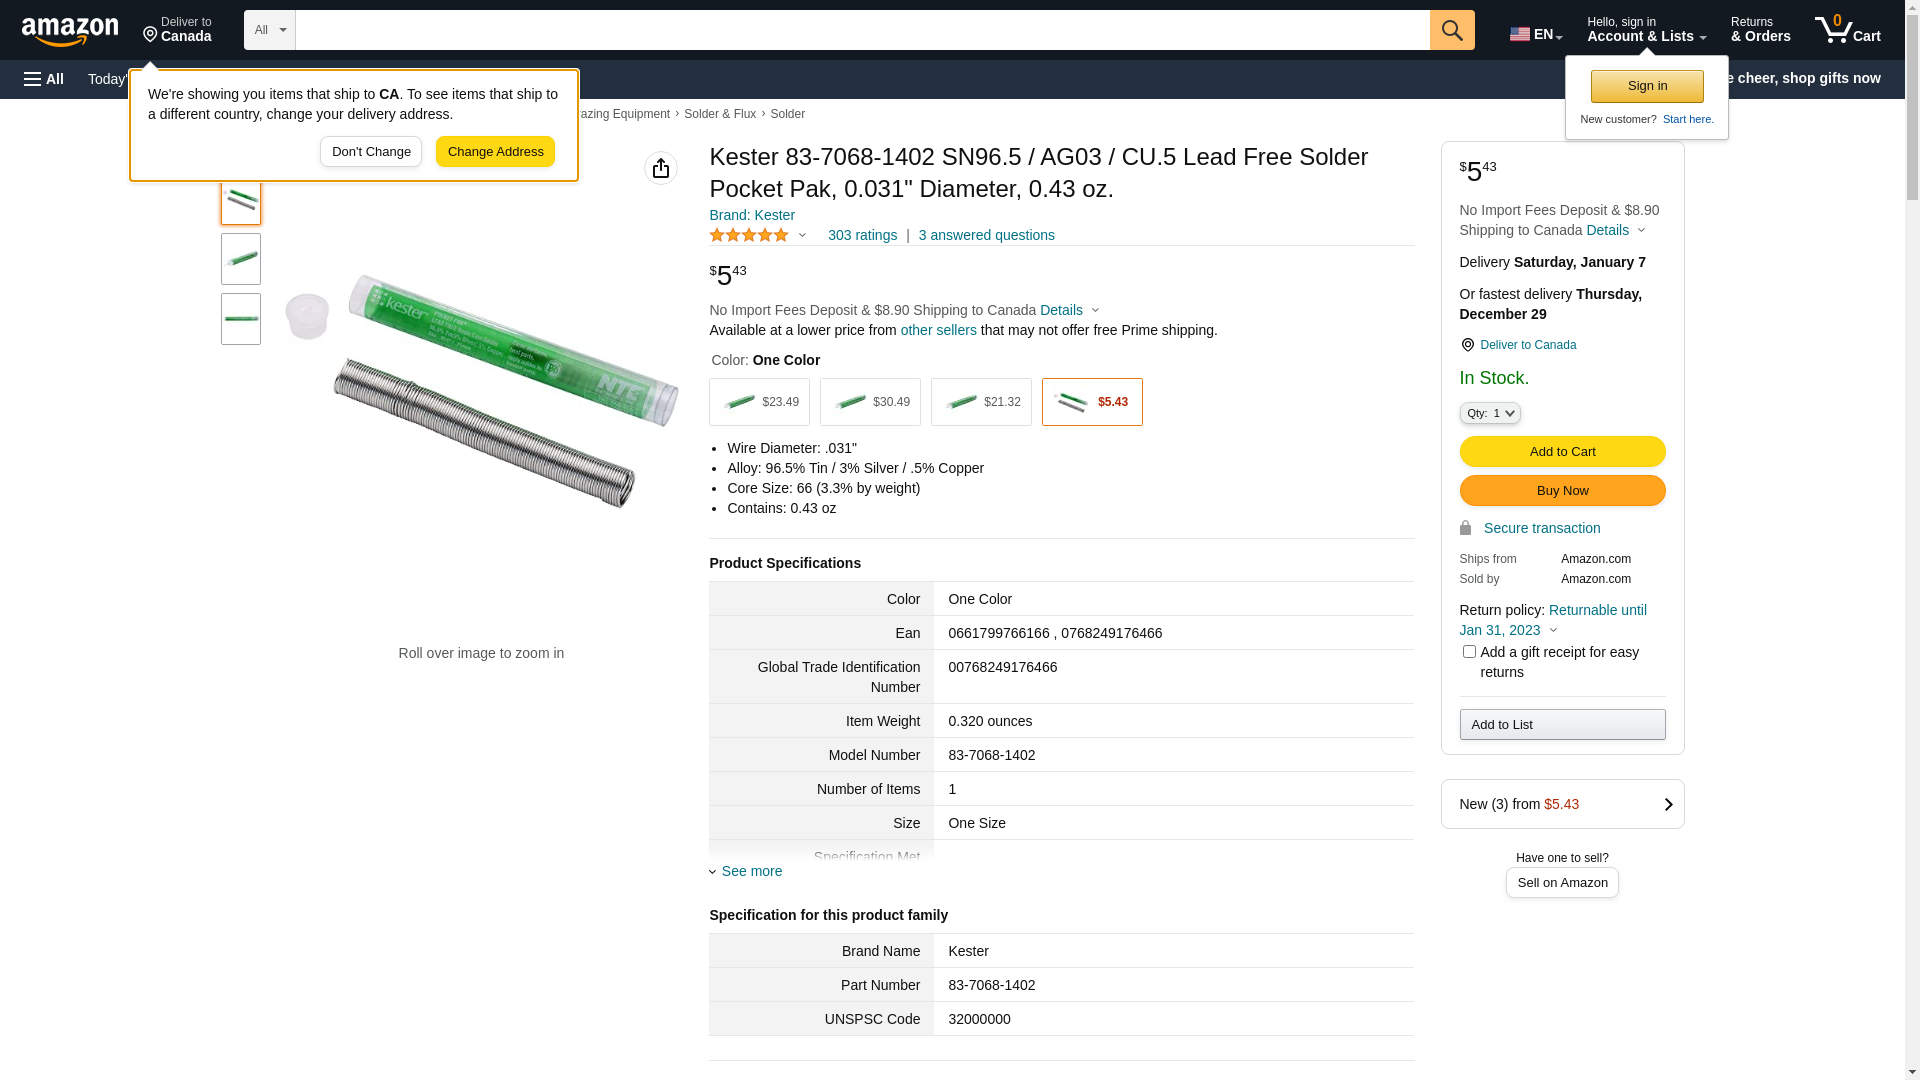Click the Amazon logo

click(x=70, y=31)
